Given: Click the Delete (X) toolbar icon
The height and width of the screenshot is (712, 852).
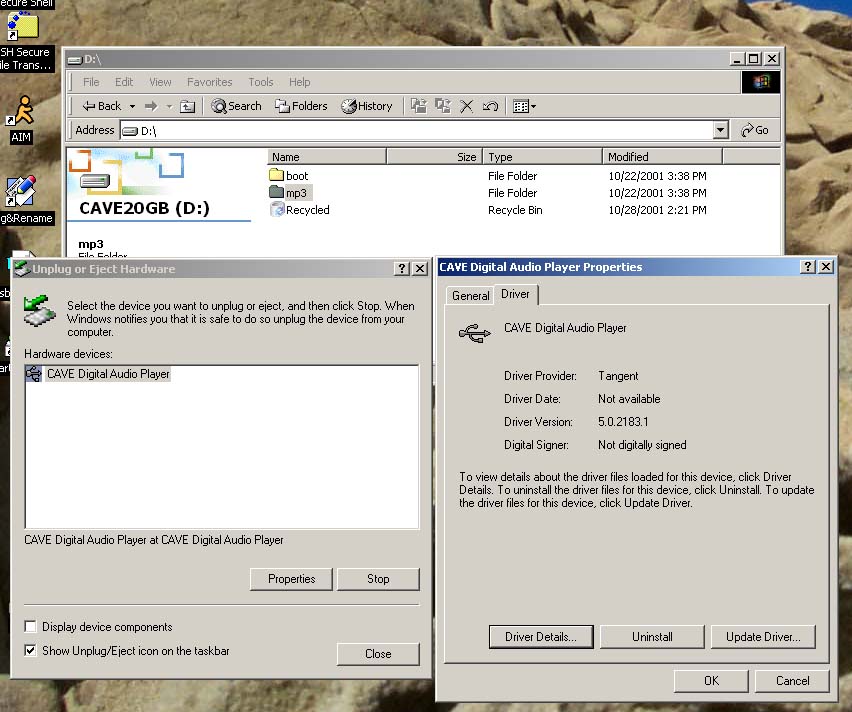Looking at the screenshot, I should click(x=466, y=106).
